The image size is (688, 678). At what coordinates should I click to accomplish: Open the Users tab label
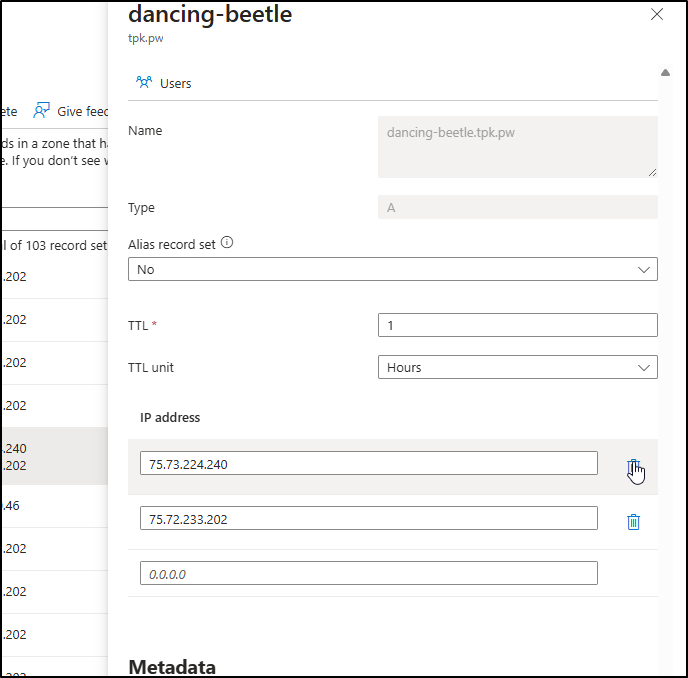pos(176,83)
